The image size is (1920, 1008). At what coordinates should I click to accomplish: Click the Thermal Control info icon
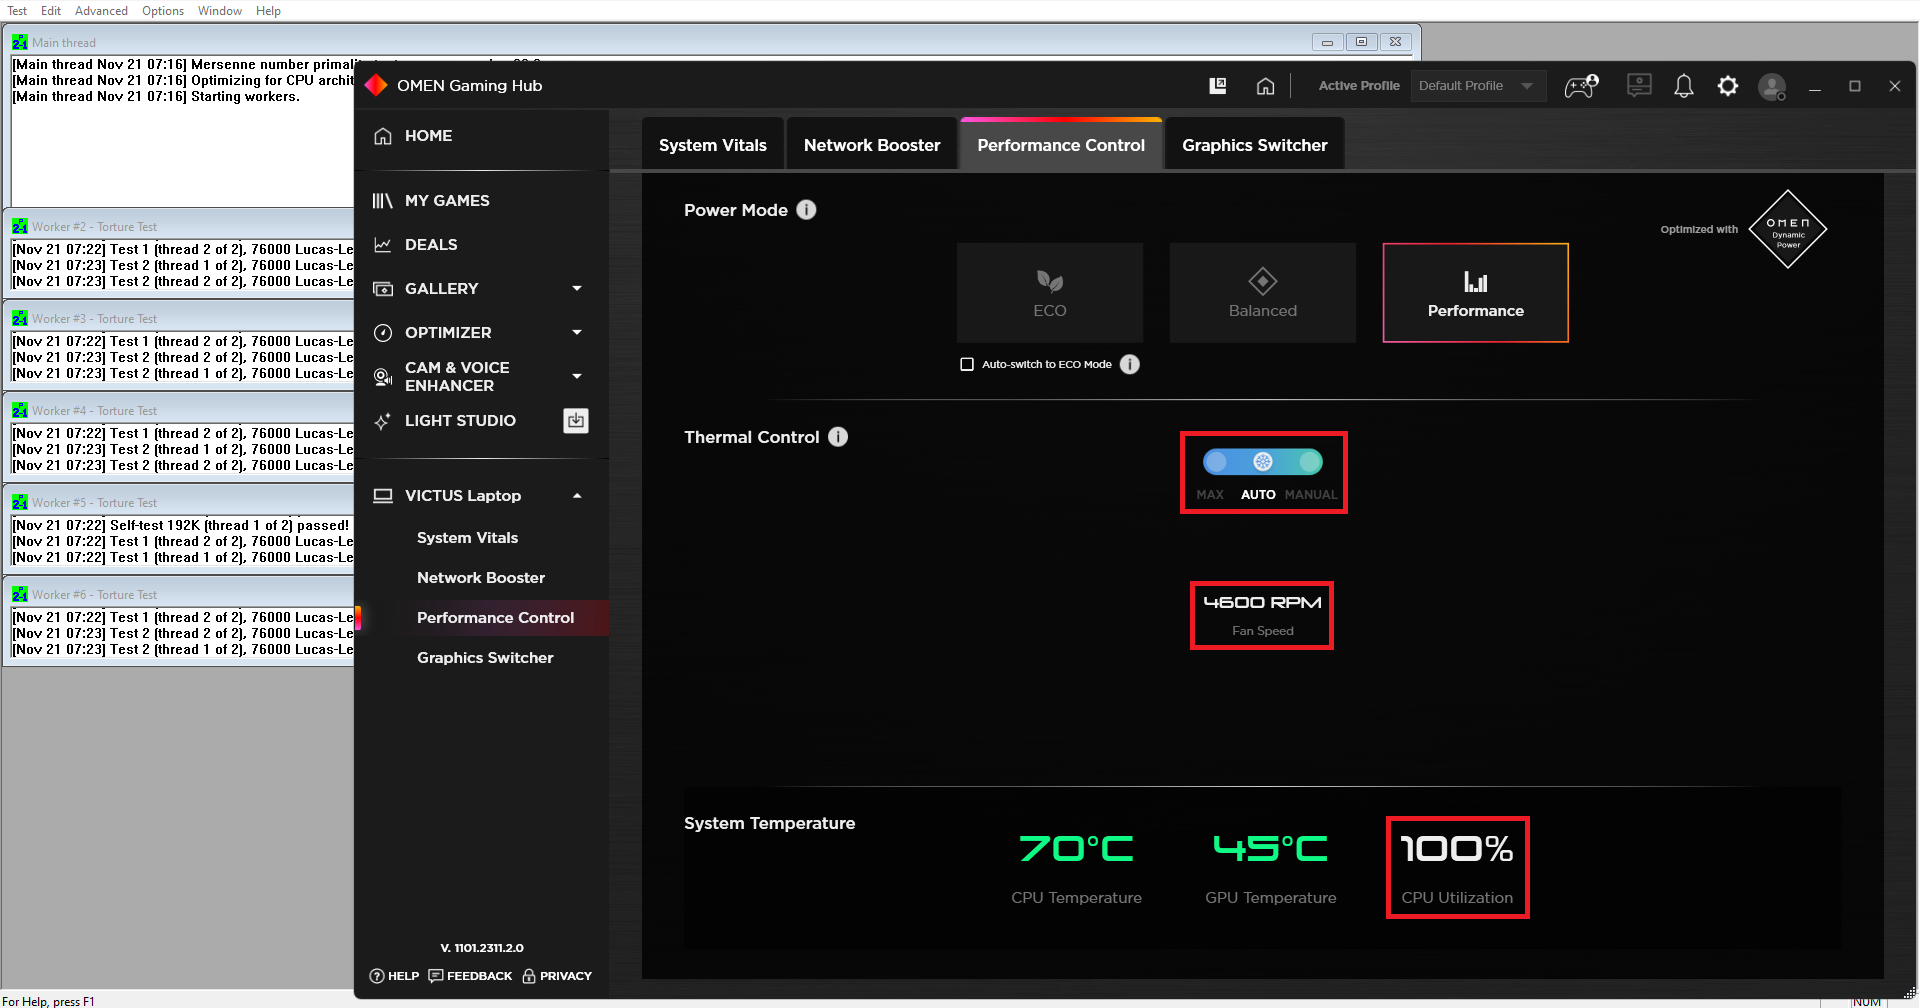point(838,437)
